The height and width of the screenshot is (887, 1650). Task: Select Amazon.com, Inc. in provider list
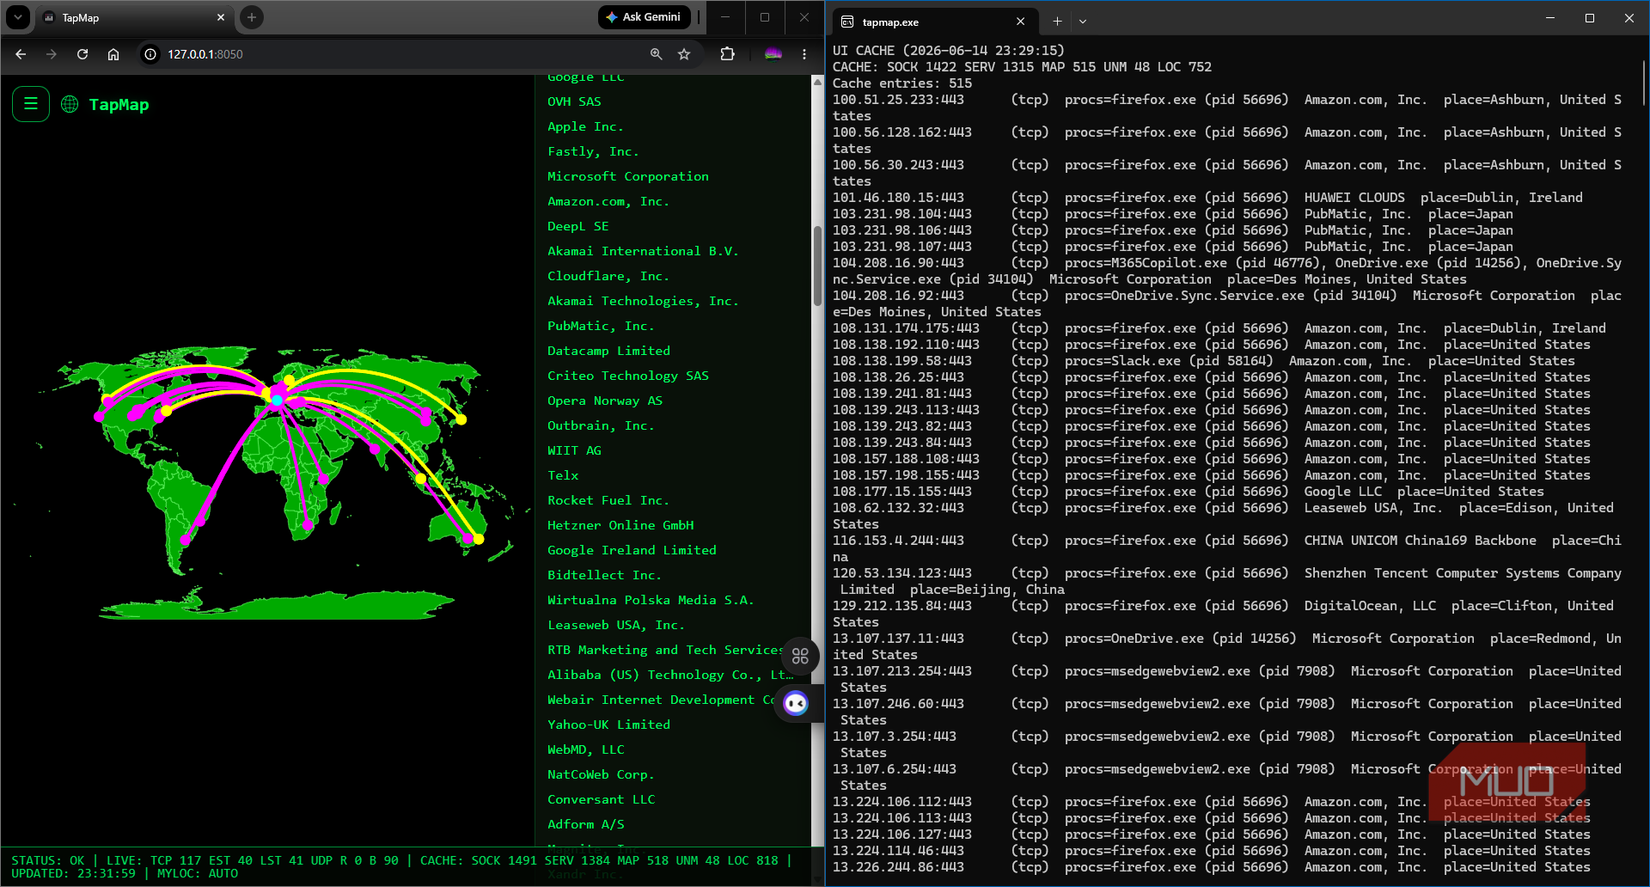point(608,202)
